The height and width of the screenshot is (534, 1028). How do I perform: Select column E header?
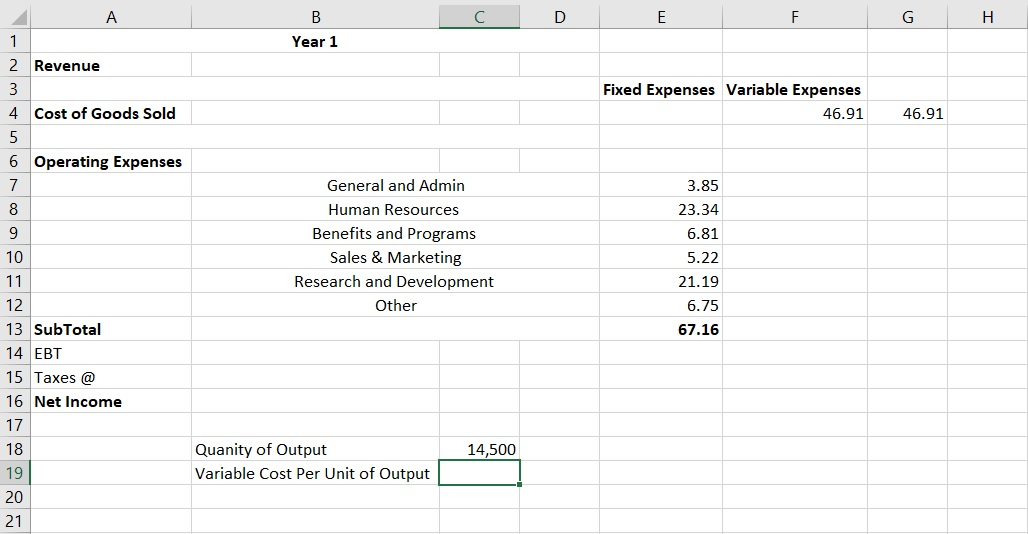click(661, 17)
